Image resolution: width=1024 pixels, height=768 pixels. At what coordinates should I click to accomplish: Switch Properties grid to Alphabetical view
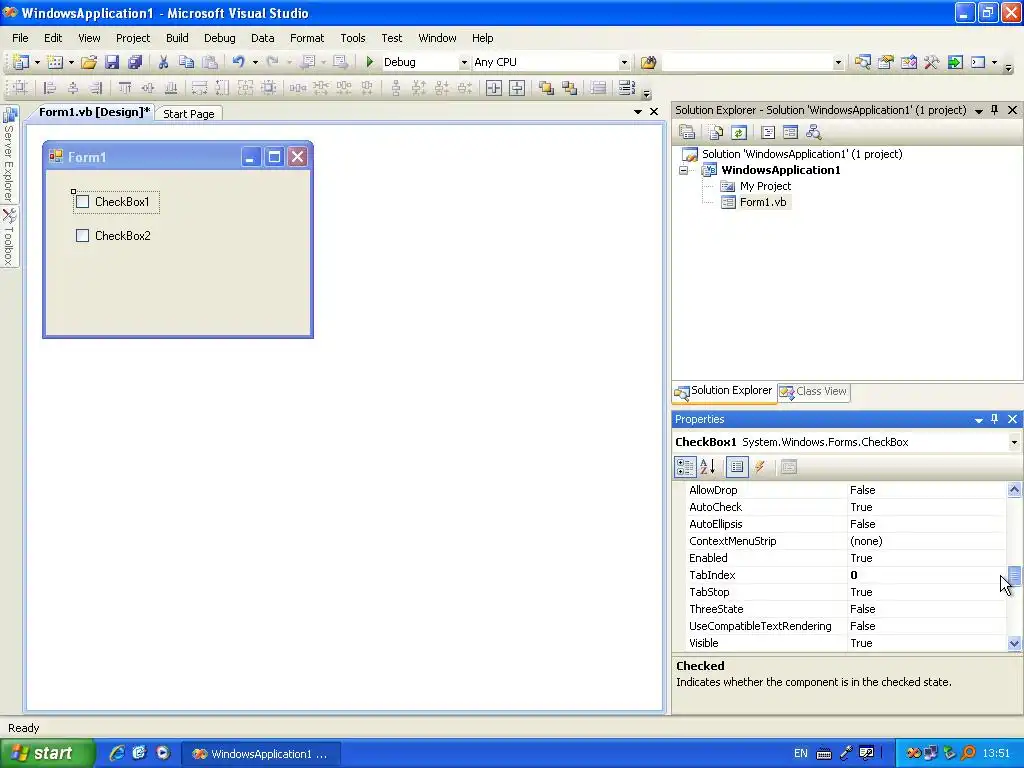[708, 467]
